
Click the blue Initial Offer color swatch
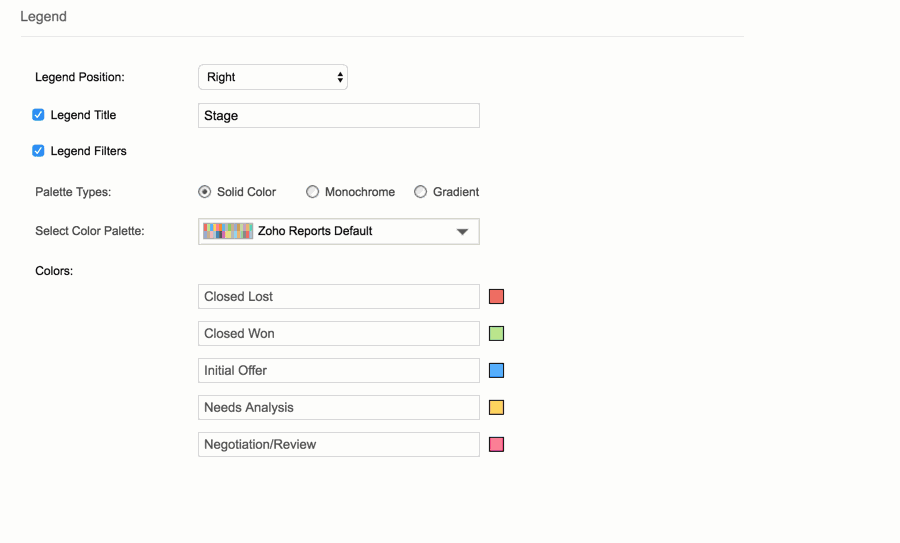click(x=496, y=371)
